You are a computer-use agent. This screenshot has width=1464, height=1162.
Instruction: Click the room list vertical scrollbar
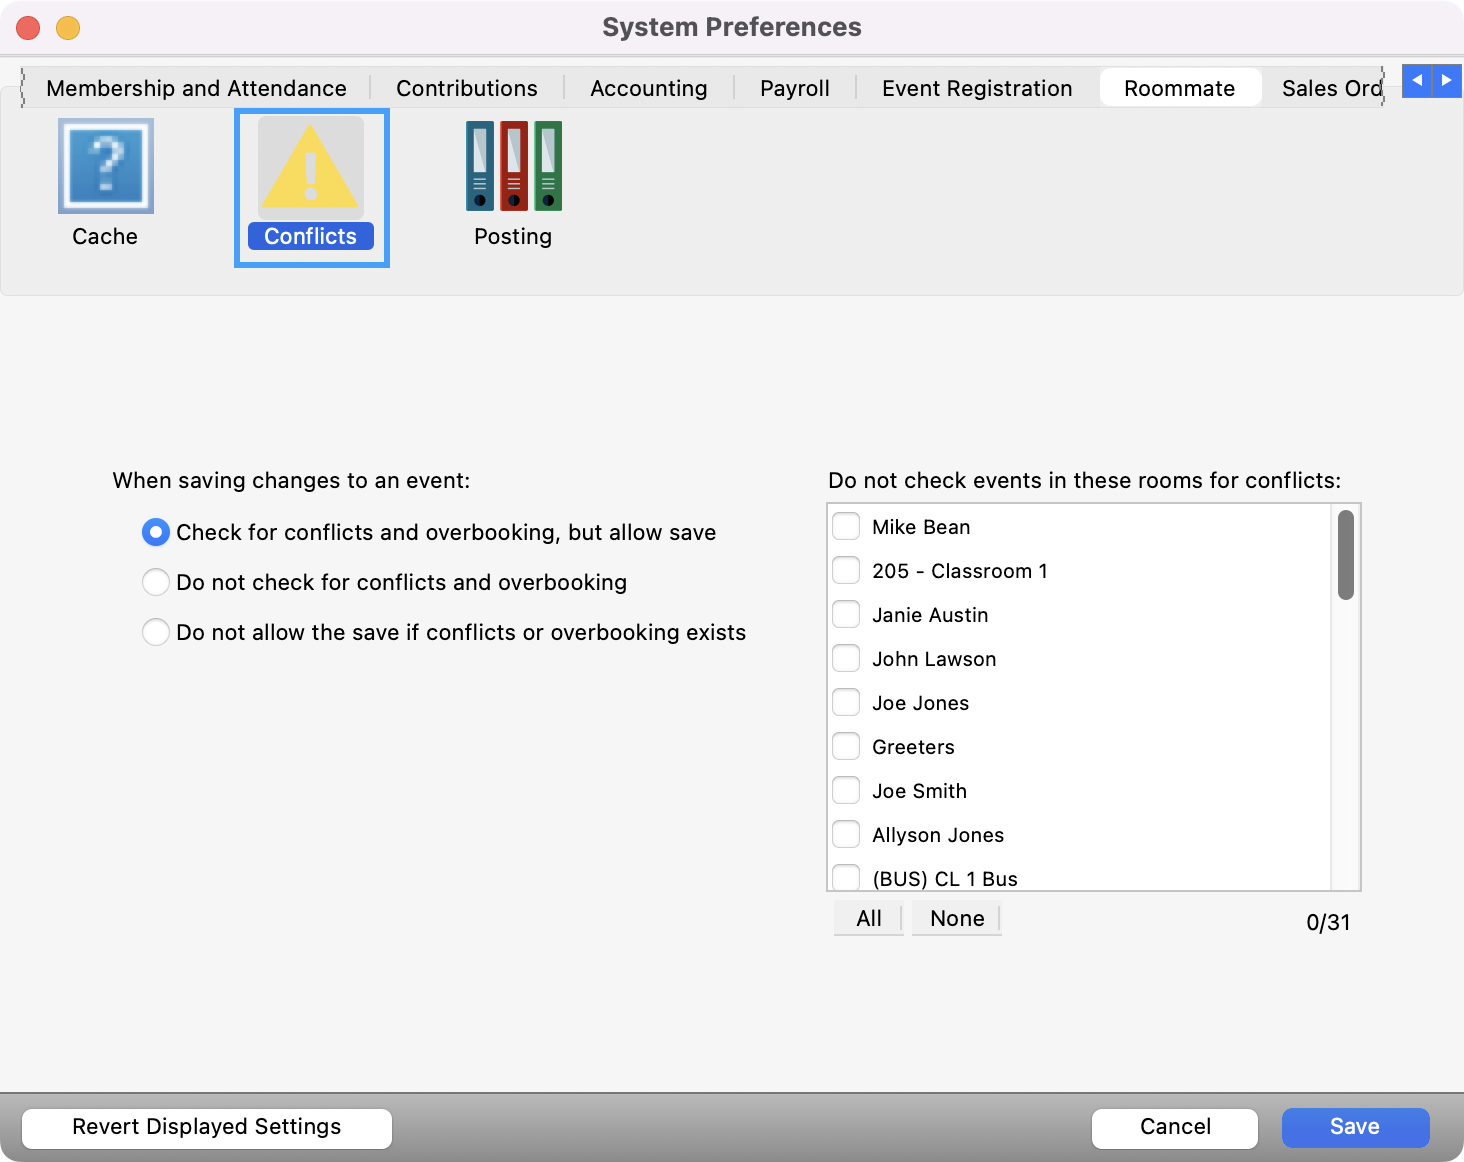[1346, 555]
